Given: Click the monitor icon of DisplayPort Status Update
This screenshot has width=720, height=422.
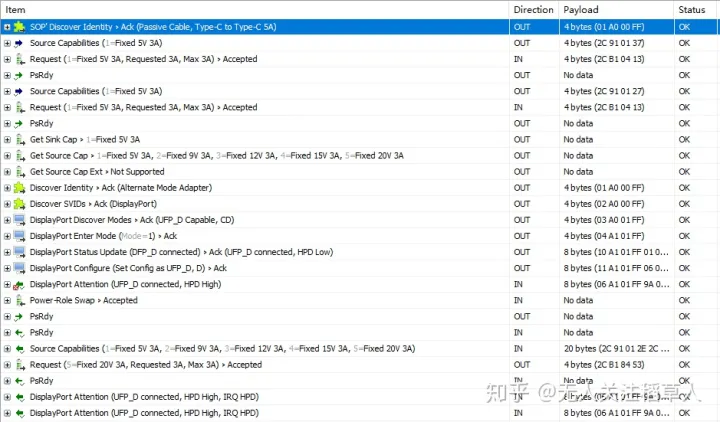Looking at the screenshot, I should pyautogui.click(x=19, y=252).
